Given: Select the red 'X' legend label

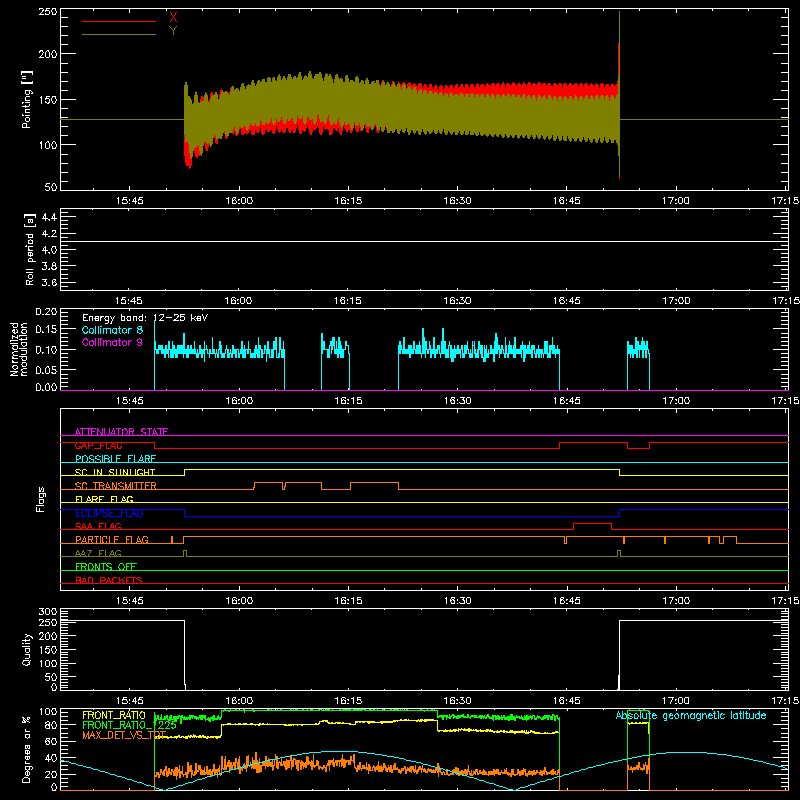Looking at the screenshot, I should coord(173,18).
